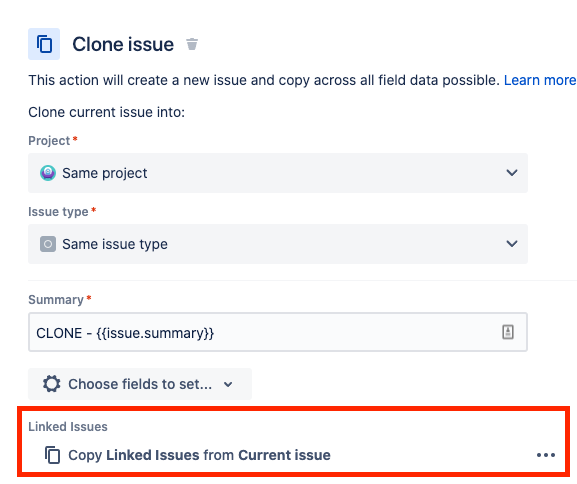The width and height of the screenshot is (577, 484).
Task: Click Copy Linked Issues from Current issue row
Action: (x=293, y=455)
